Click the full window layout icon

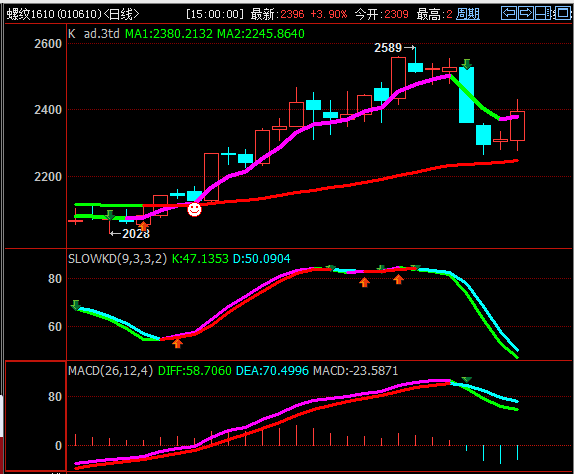point(562,14)
